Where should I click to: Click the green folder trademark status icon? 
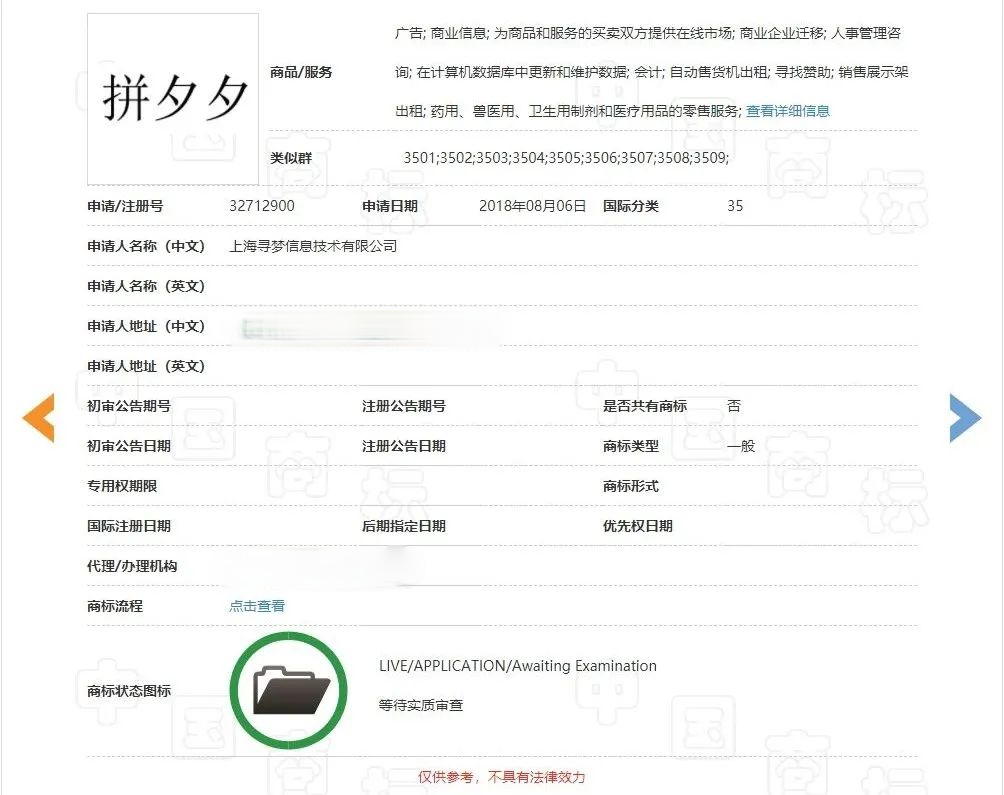(289, 691)
